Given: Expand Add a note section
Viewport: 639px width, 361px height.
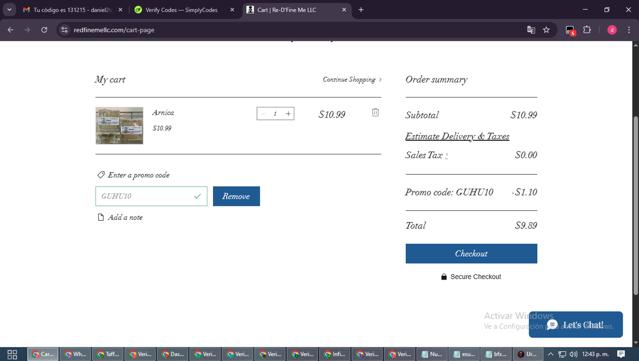Looking at the screenshot, I should (120, 217).
